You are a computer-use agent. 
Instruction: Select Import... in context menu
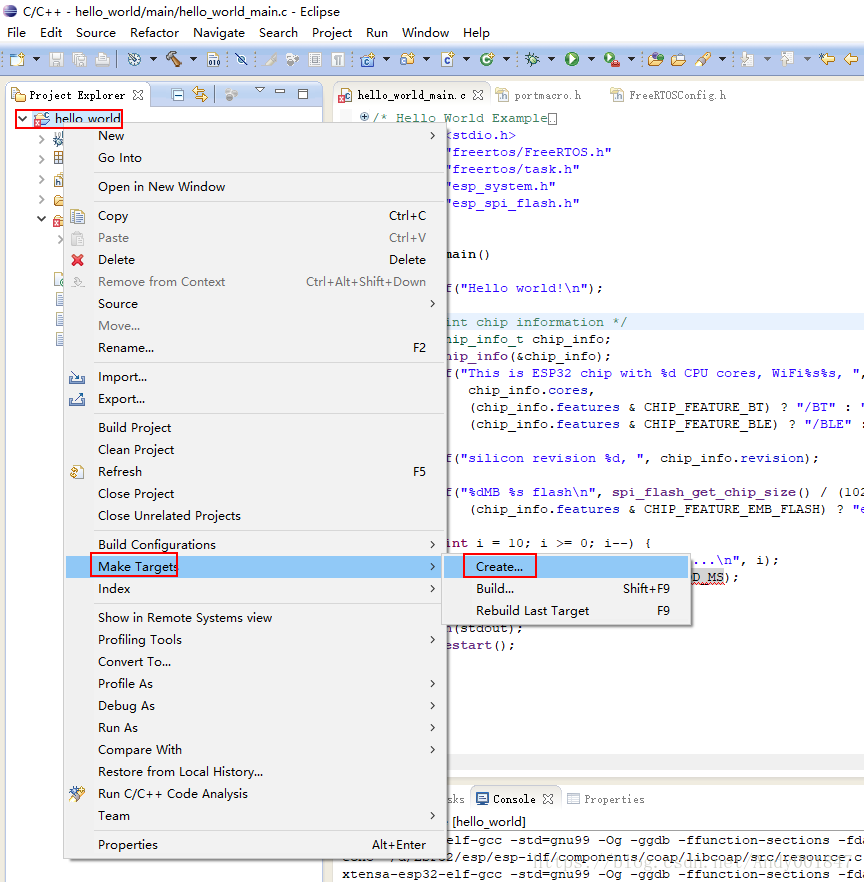coord(254,377)
